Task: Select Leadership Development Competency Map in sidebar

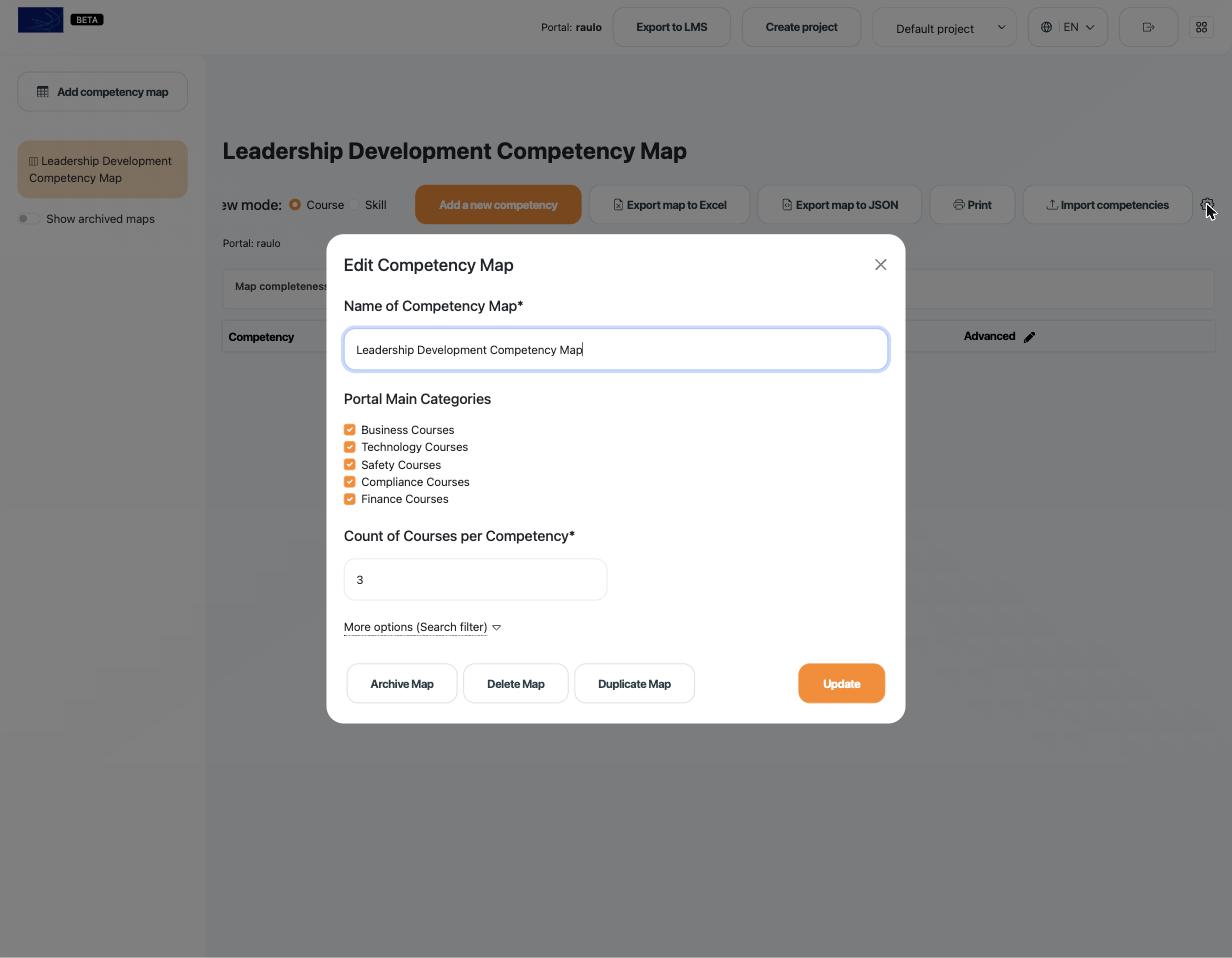Action: tap(102, 169)
